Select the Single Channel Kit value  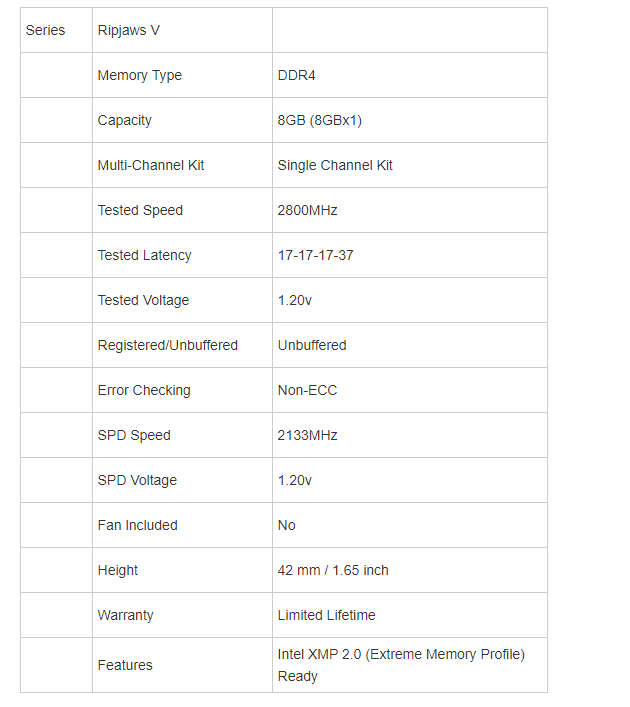pos(335,165)
